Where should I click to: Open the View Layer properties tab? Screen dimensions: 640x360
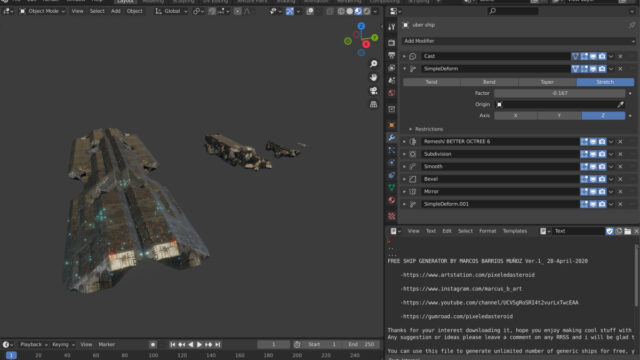pos(391,68)
